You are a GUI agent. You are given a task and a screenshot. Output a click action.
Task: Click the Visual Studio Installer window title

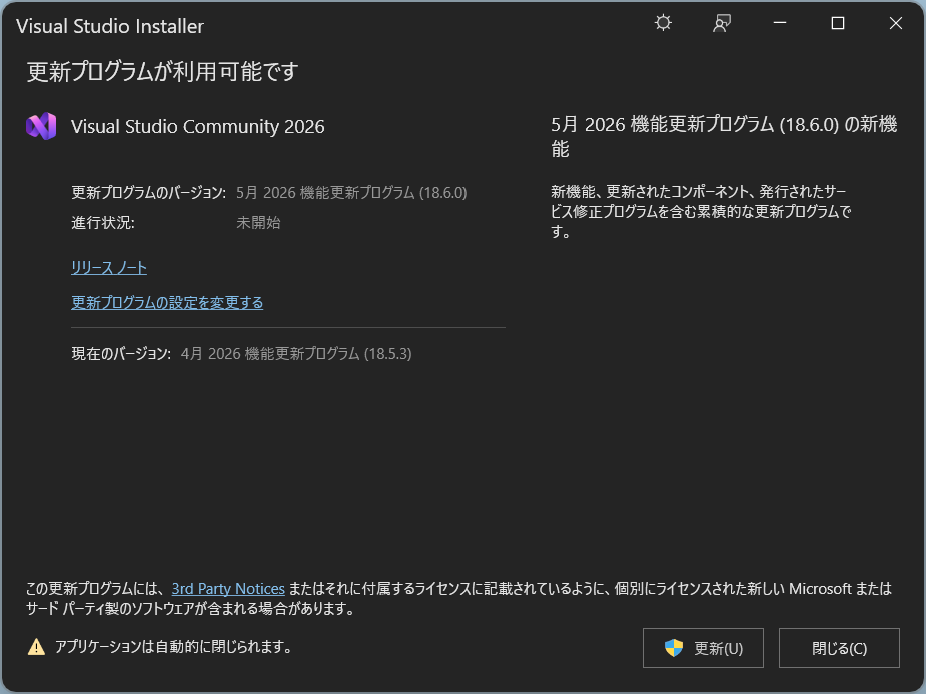click(110, 26)
